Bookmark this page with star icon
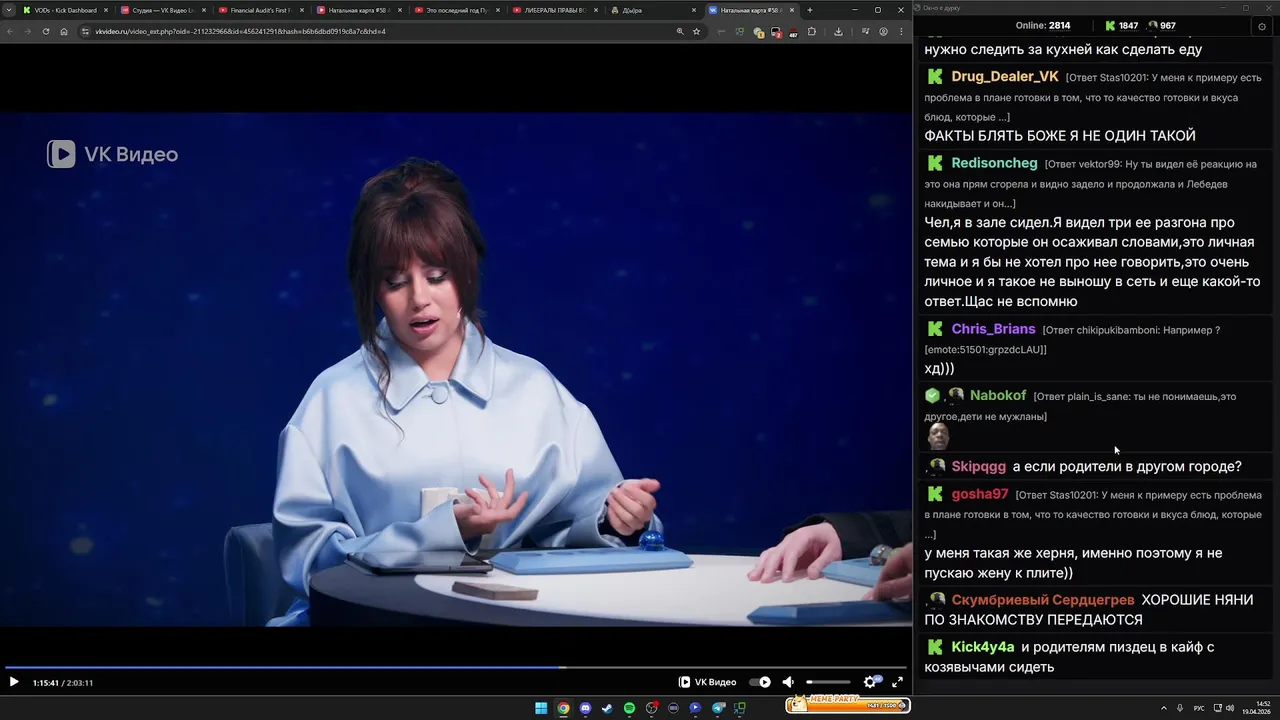The image size is (1280, 720). tap(696, 31)
